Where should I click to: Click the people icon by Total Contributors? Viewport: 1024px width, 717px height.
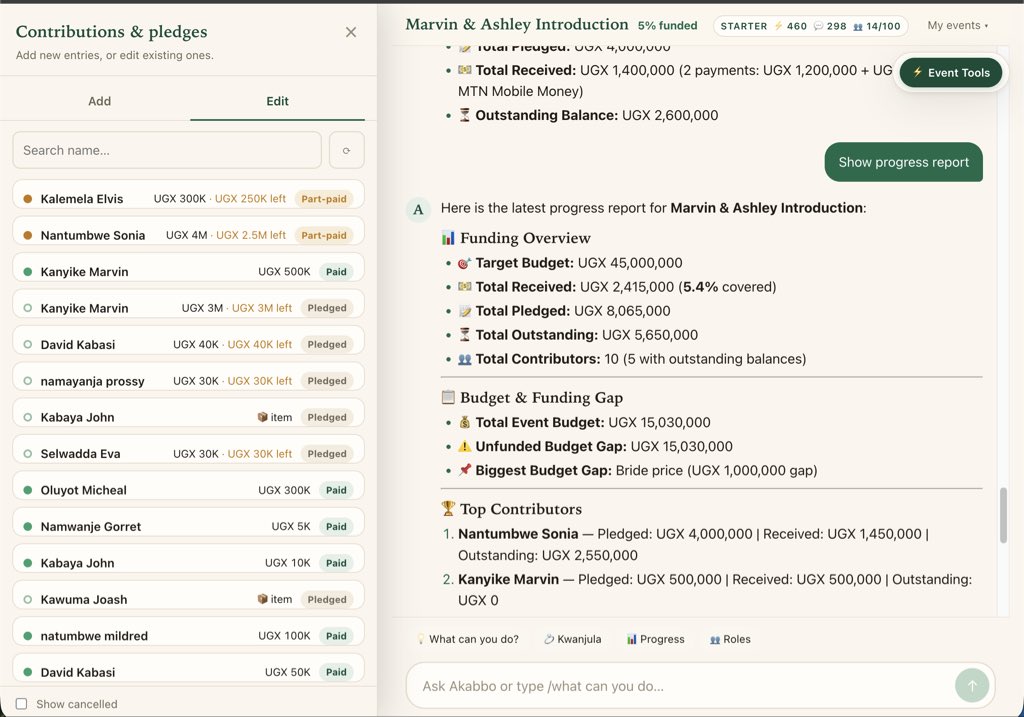point(464,358)
